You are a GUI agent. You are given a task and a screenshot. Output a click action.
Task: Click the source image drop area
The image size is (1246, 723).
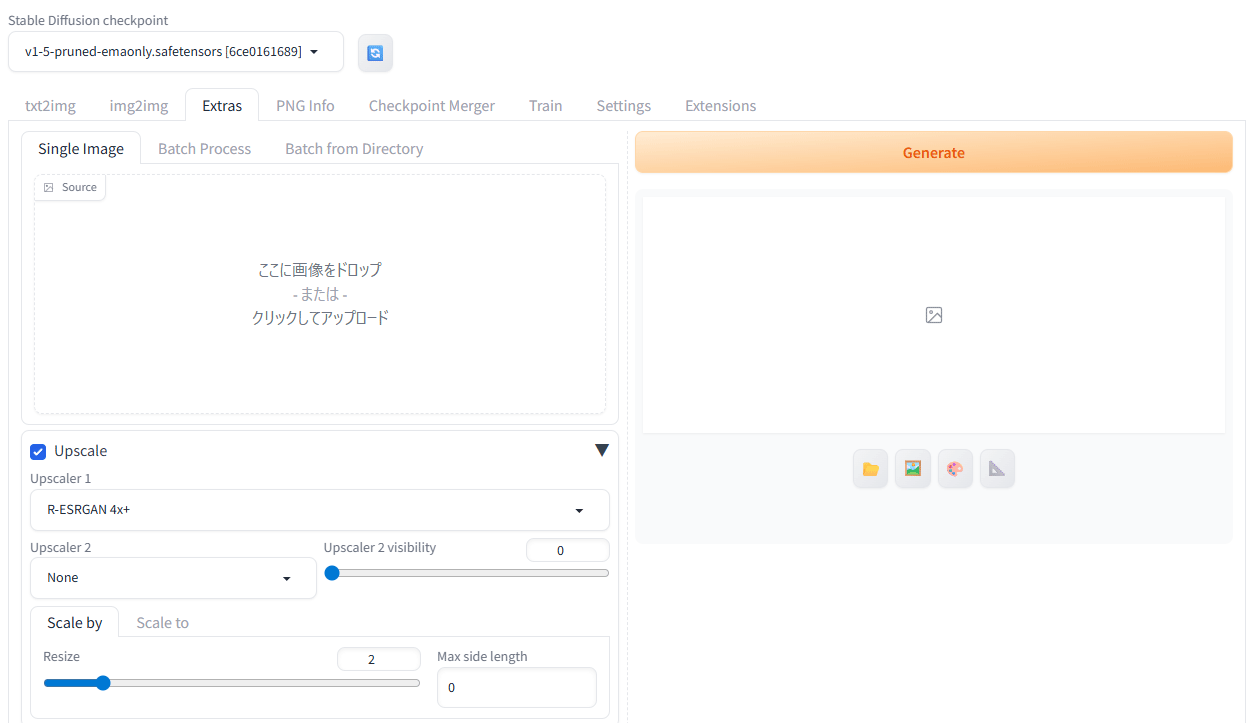coord(319,294)
